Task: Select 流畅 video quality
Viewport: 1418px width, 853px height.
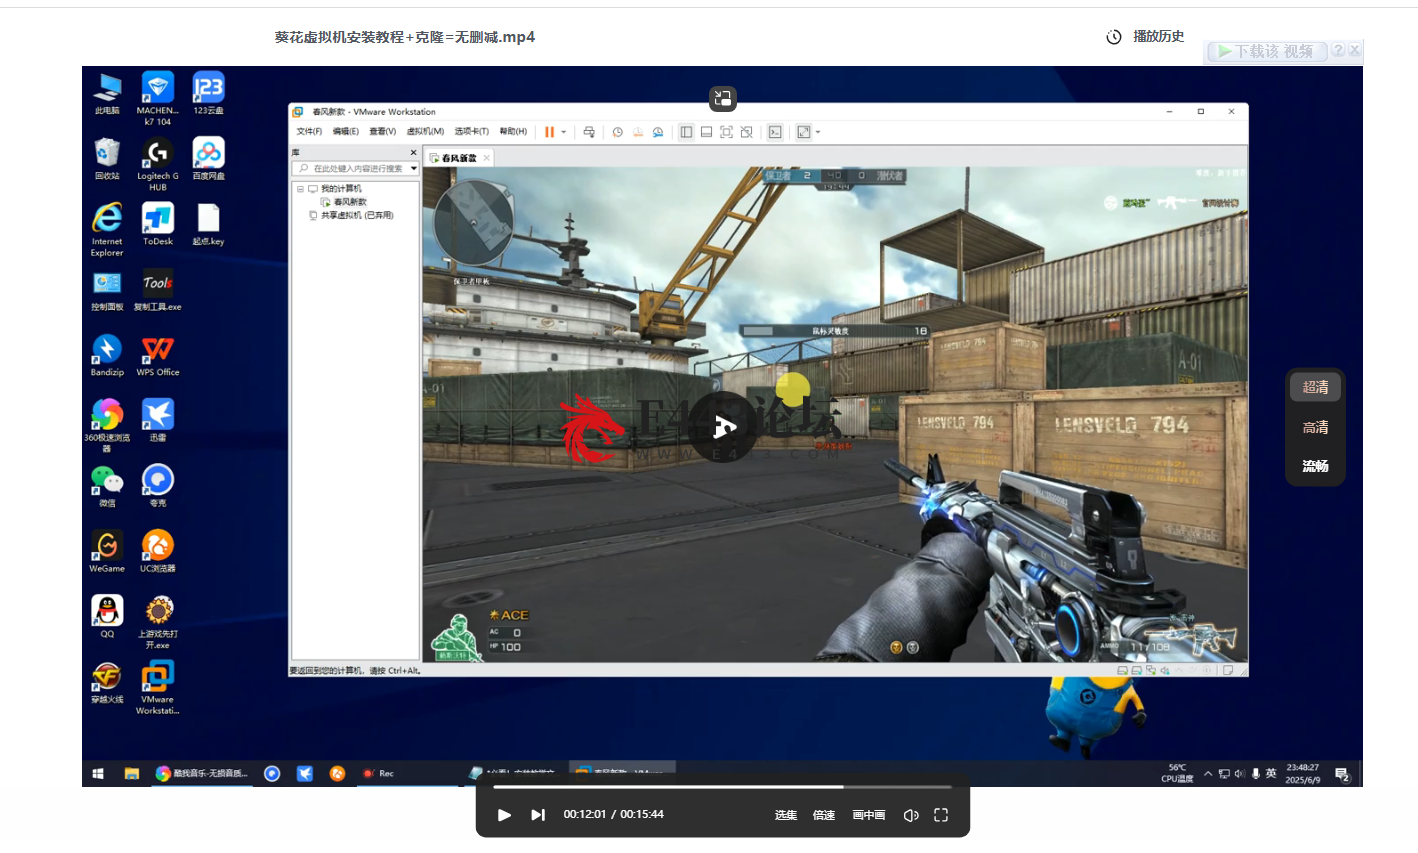Action: point(1315,466)
